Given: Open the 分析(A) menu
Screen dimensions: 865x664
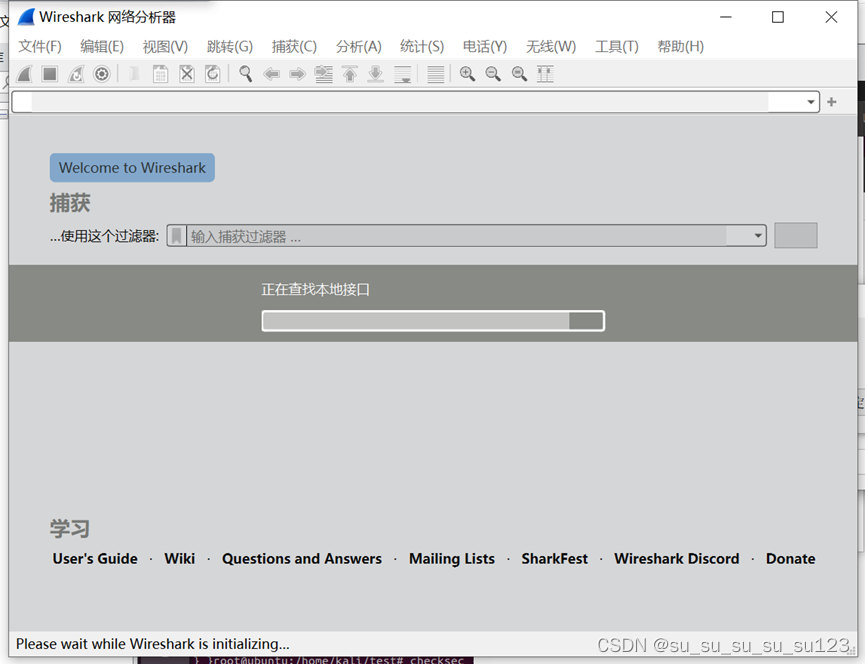Looking at the screenshot, I should (x=359, y=46).
